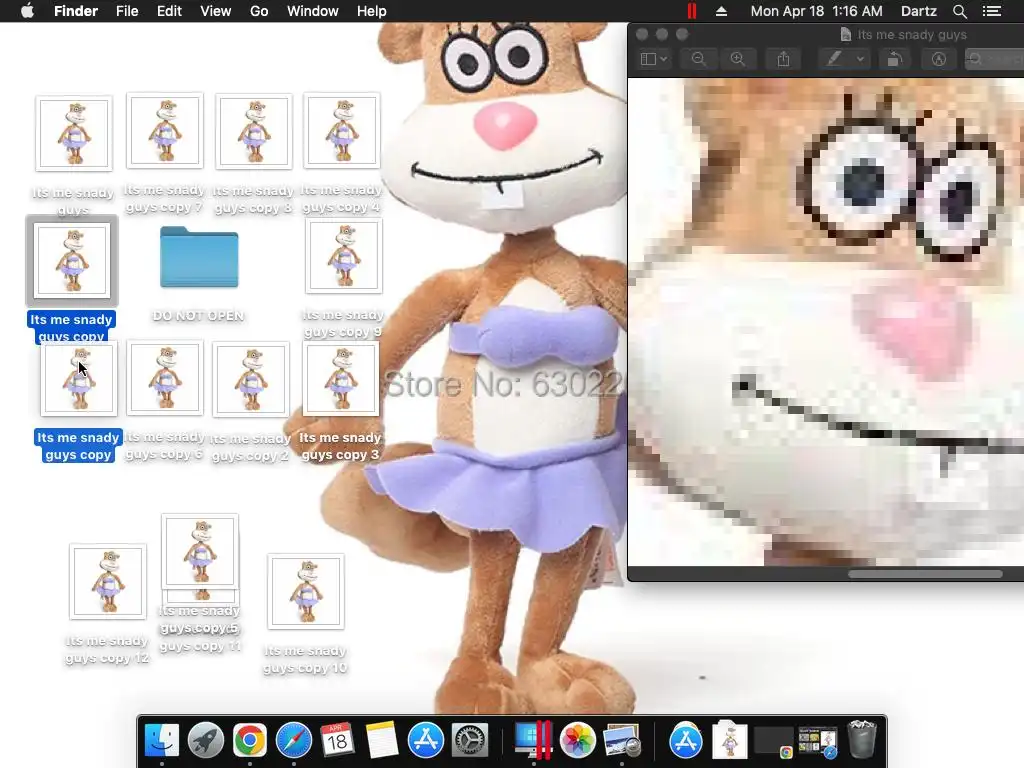Open the Go menu
The width and height of the screenshot is (1024, 768).
tap(259, 11)
